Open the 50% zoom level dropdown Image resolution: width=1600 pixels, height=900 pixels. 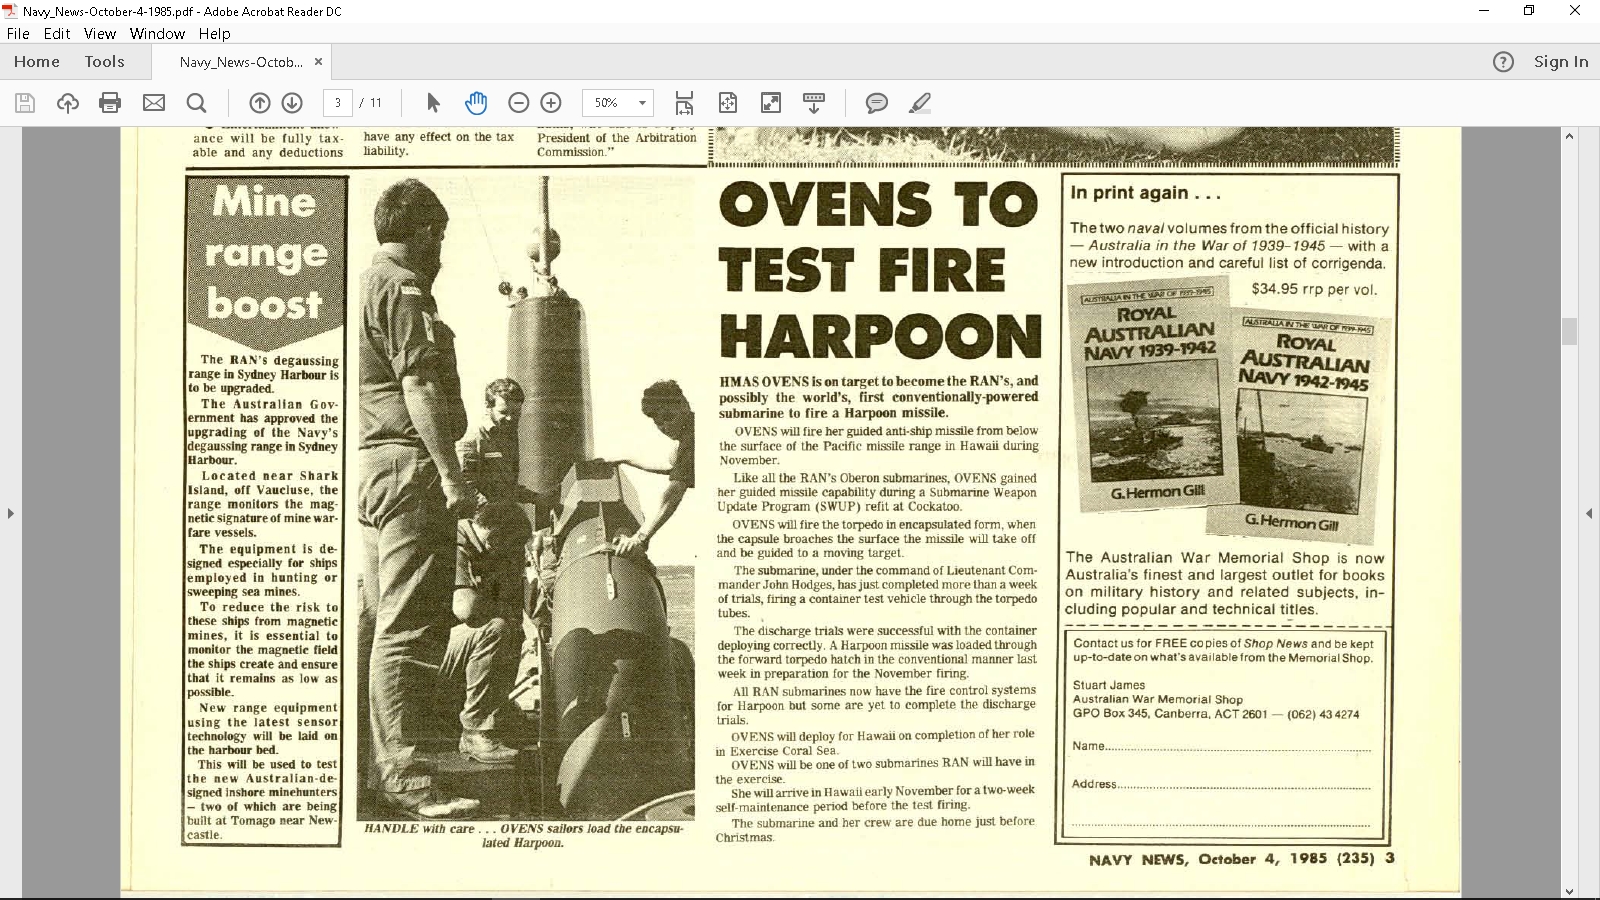coord(642,103)
